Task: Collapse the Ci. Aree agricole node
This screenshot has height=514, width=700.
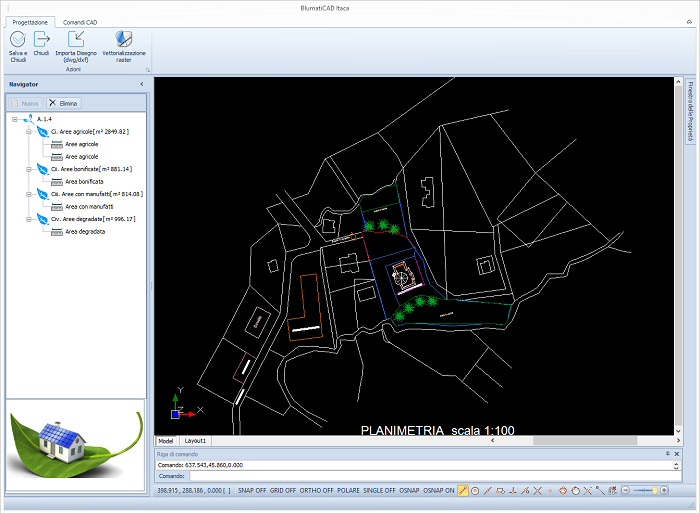Action: (x=27, y=131)
